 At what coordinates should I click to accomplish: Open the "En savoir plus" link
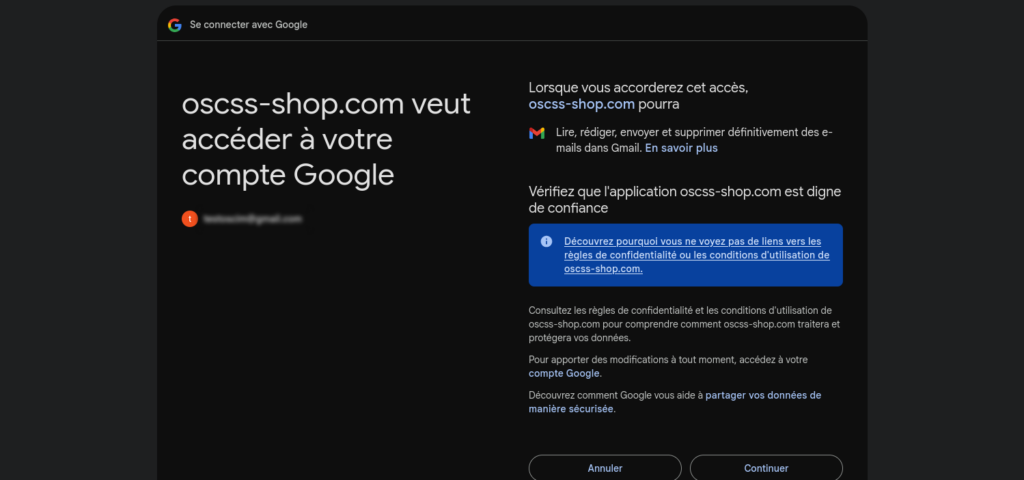click(x=681, y=148)
